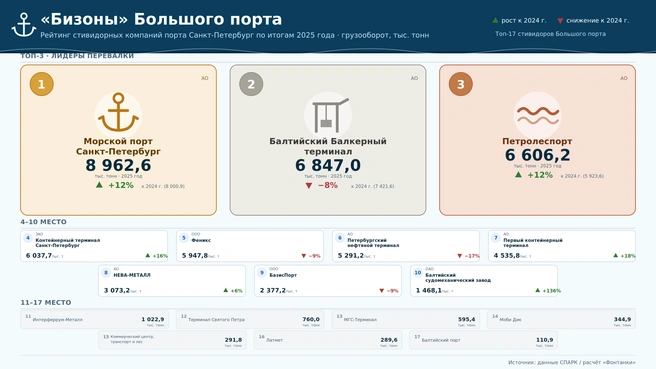
Task: Click the anchor emblem on Морской порт card
Action: pyautogui.click(x=118, y=112)
